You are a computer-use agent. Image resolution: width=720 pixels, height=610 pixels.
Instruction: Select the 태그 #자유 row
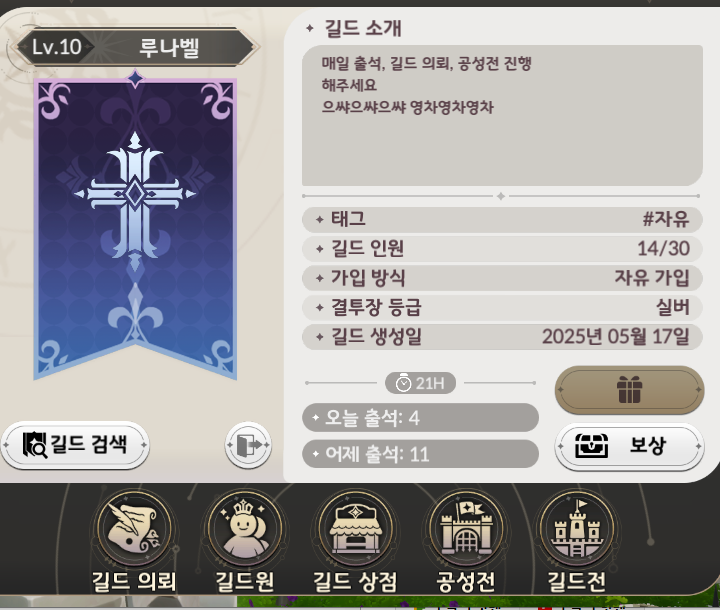click(502, 219)
